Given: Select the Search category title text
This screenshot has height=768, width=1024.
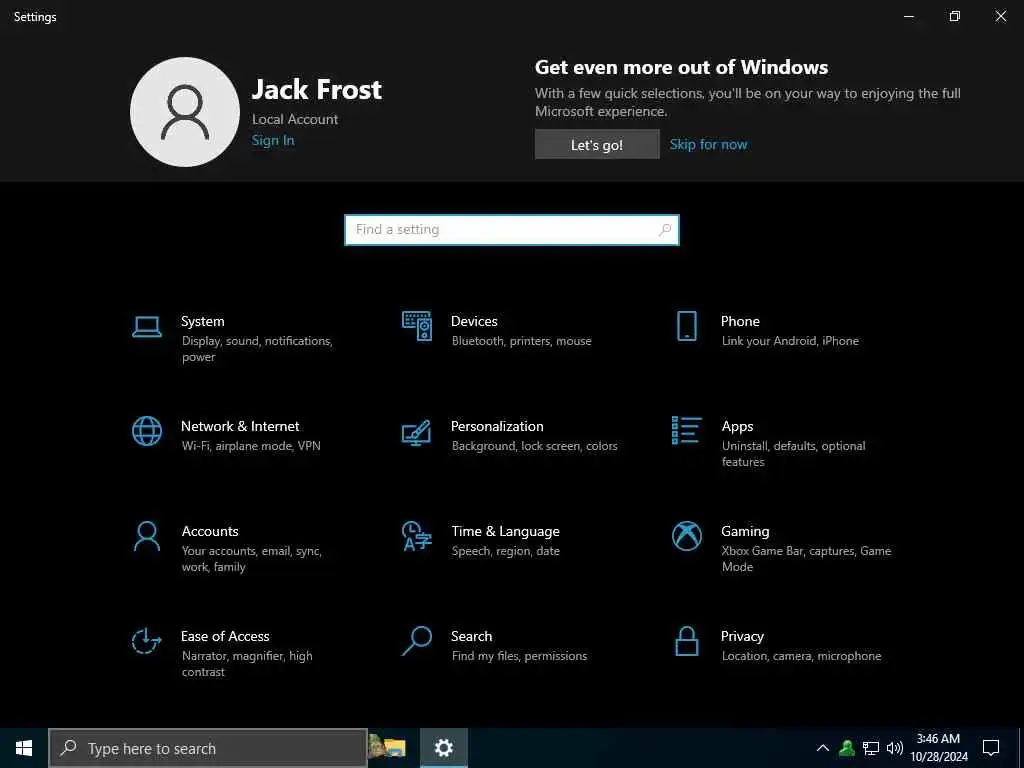Looking at the screenshot, I should click(472, 636).
